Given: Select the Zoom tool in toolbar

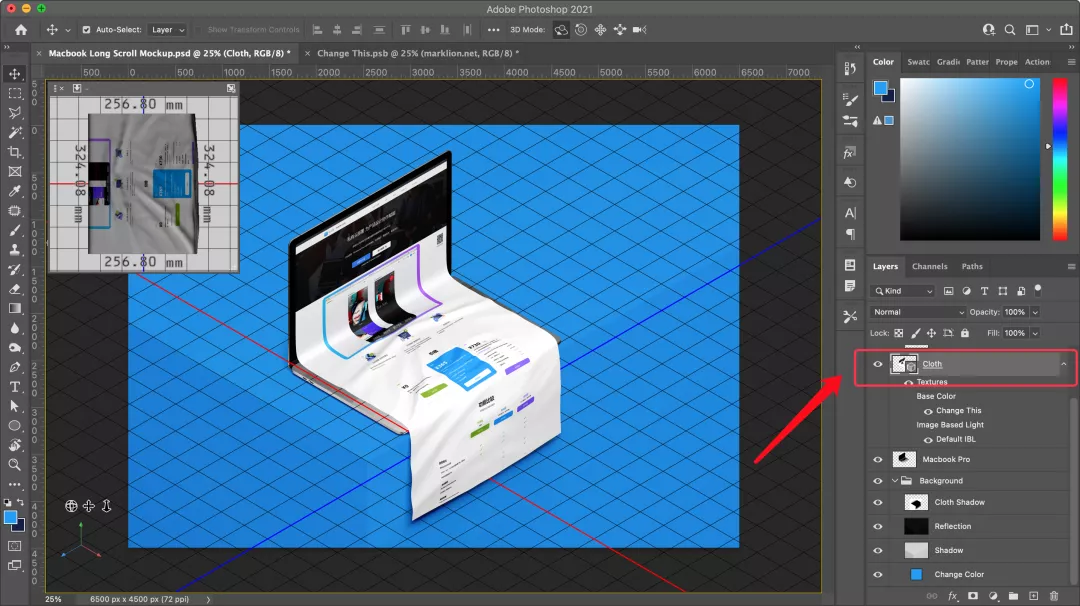Looking at the screenshot, I should coord(15,464).
